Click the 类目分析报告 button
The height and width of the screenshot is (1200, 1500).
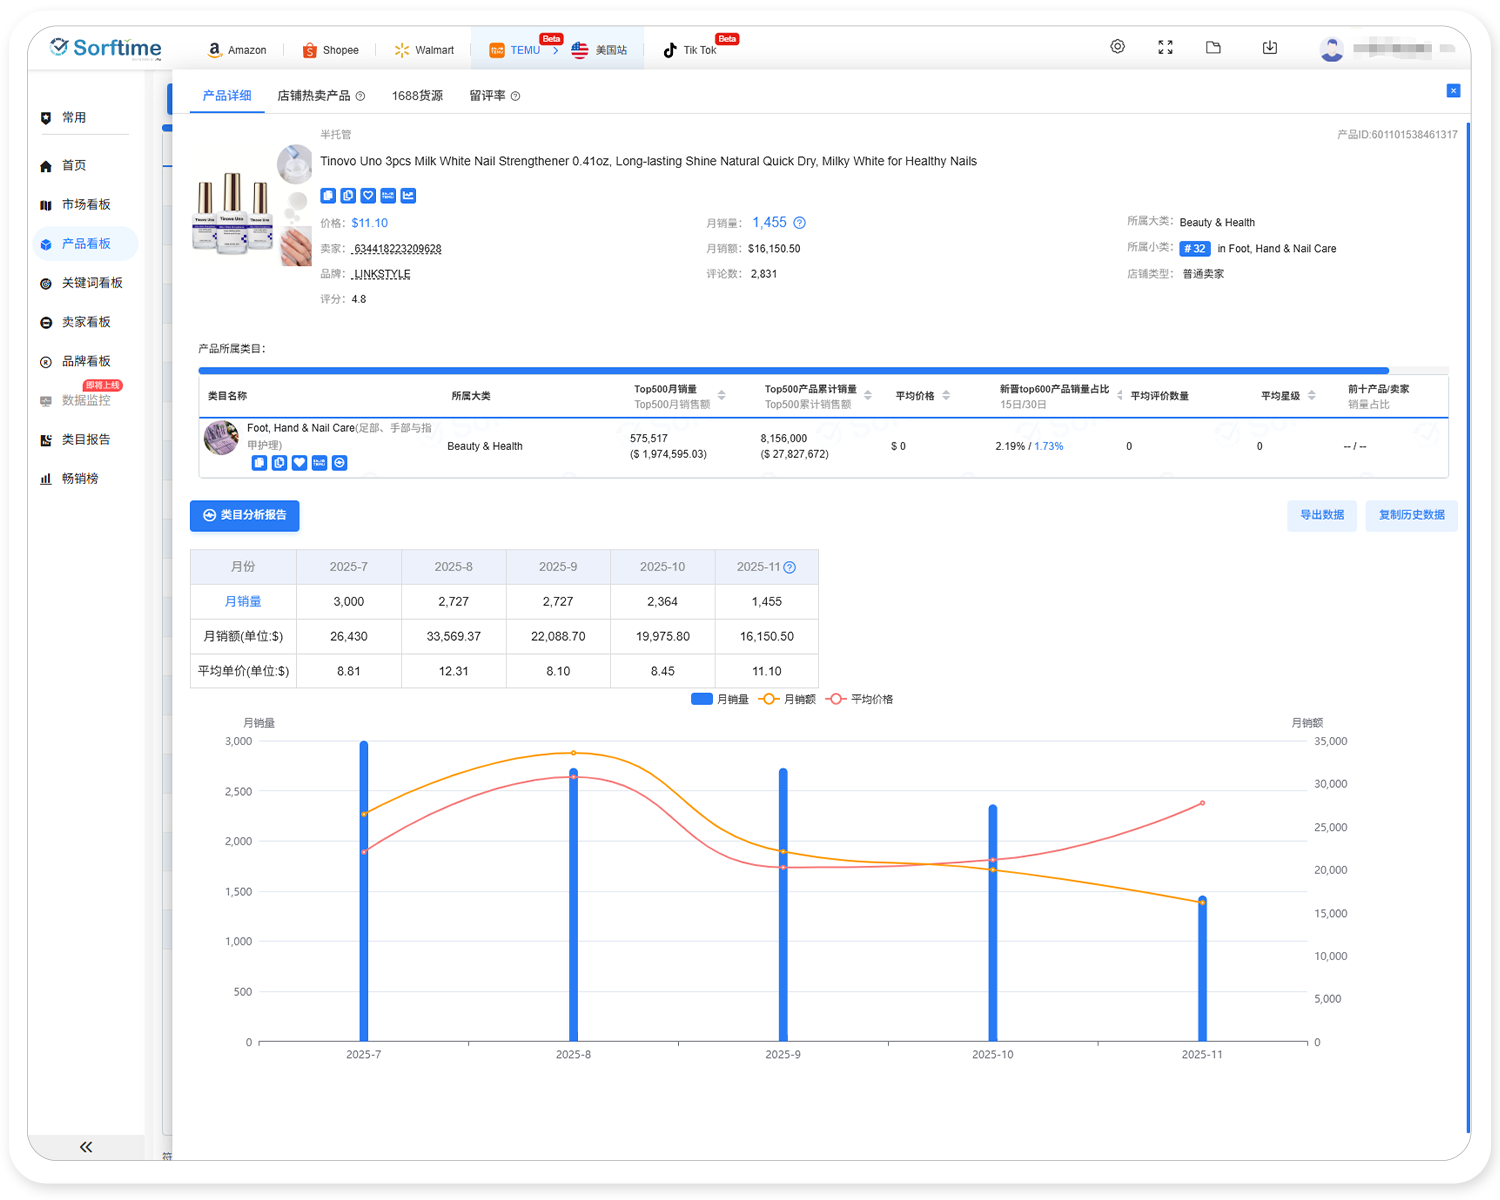click(x=244, y=515)
